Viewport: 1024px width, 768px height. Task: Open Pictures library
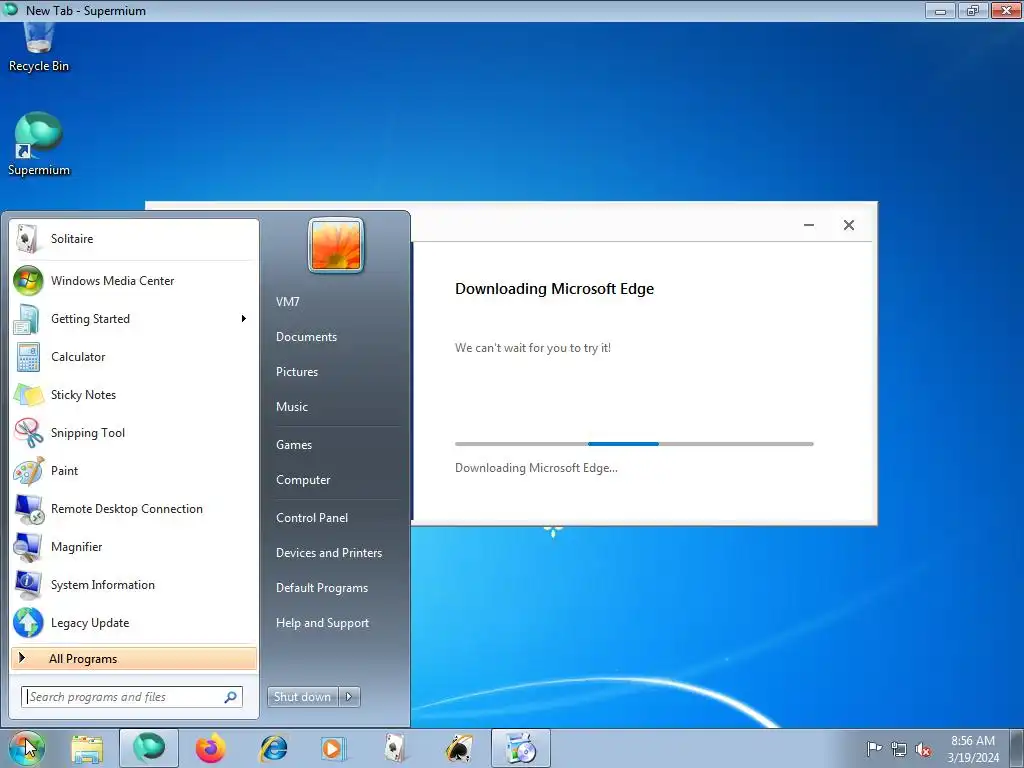pyautogui.click(x=296, y=372)
